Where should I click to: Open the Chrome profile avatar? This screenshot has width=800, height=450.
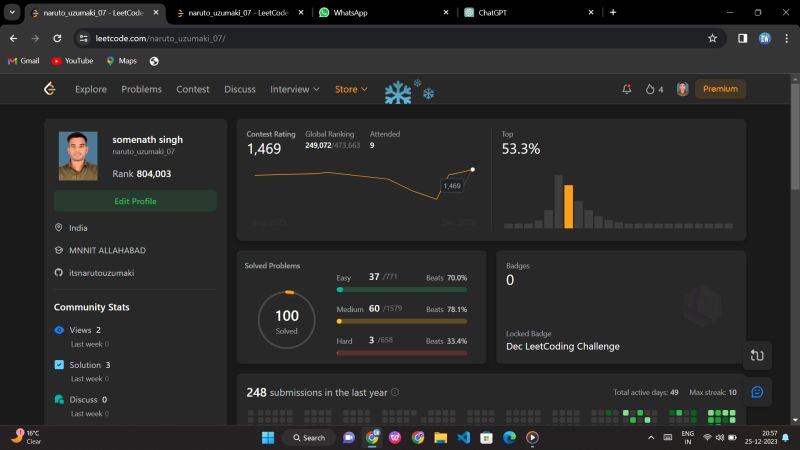tap(764, 38)
